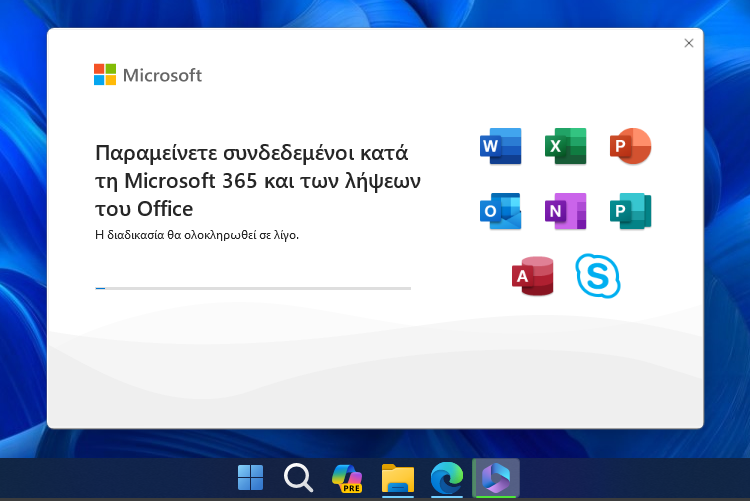
Task: Click the Outlook app icon
Action: (500, 211)
